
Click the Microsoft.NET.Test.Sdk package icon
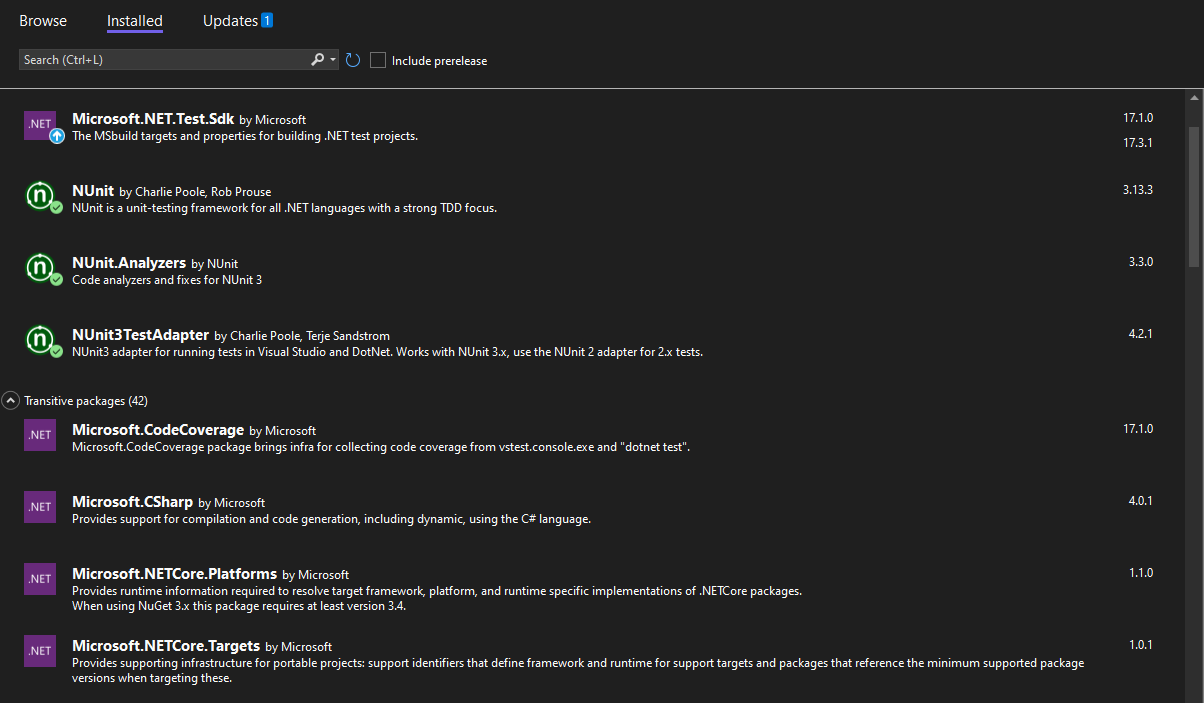[40, 125]
